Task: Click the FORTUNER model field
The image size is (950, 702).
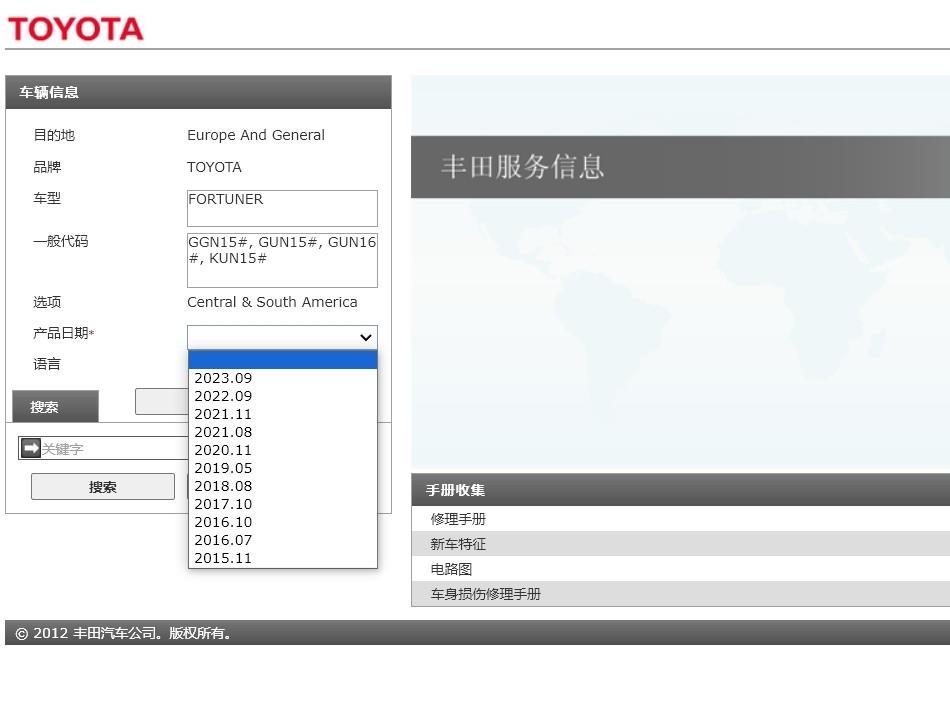Action: [282, 208]
